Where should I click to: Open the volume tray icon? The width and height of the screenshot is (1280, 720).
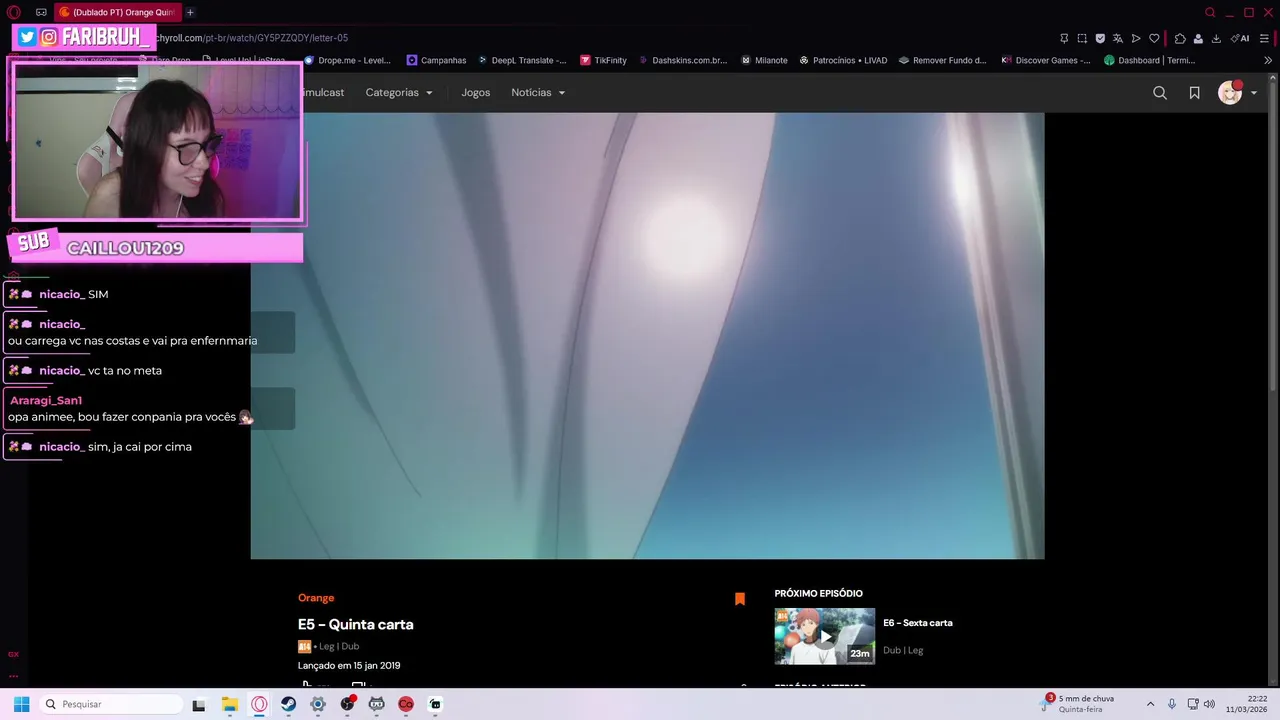point(1209,704)
